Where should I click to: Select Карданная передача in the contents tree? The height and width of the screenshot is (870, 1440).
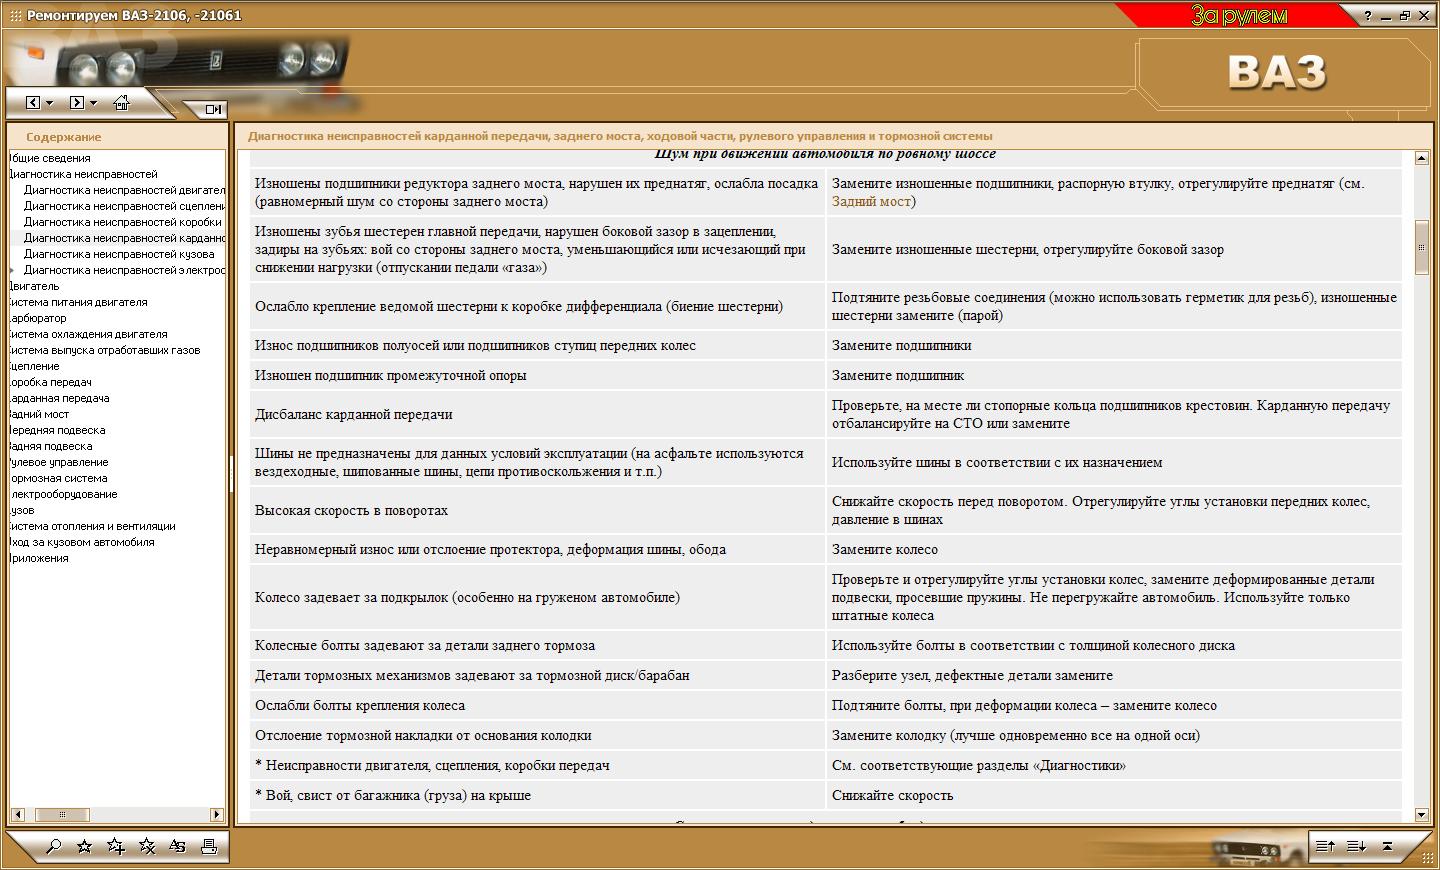tap(59, 398)
